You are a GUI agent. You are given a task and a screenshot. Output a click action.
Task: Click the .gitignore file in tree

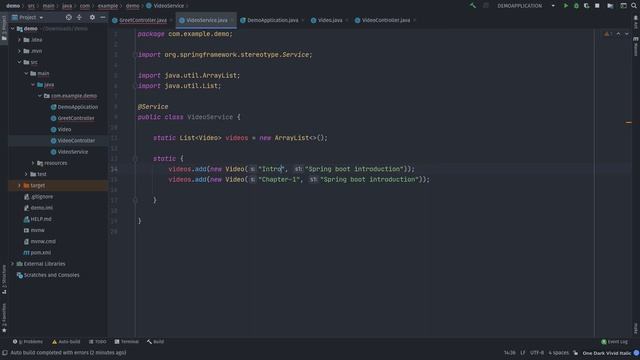(42, 197)
